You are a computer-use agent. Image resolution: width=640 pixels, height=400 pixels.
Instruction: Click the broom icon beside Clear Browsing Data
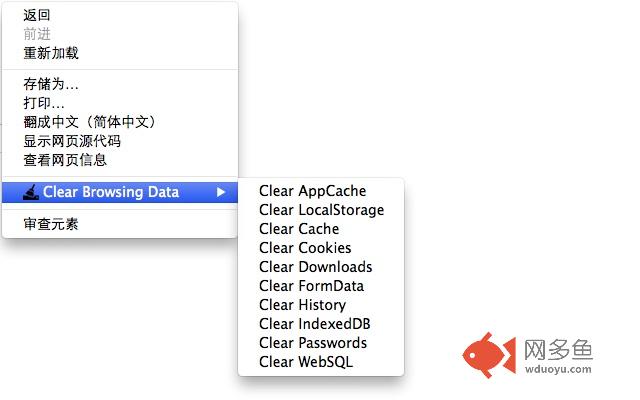coord(31,192)
